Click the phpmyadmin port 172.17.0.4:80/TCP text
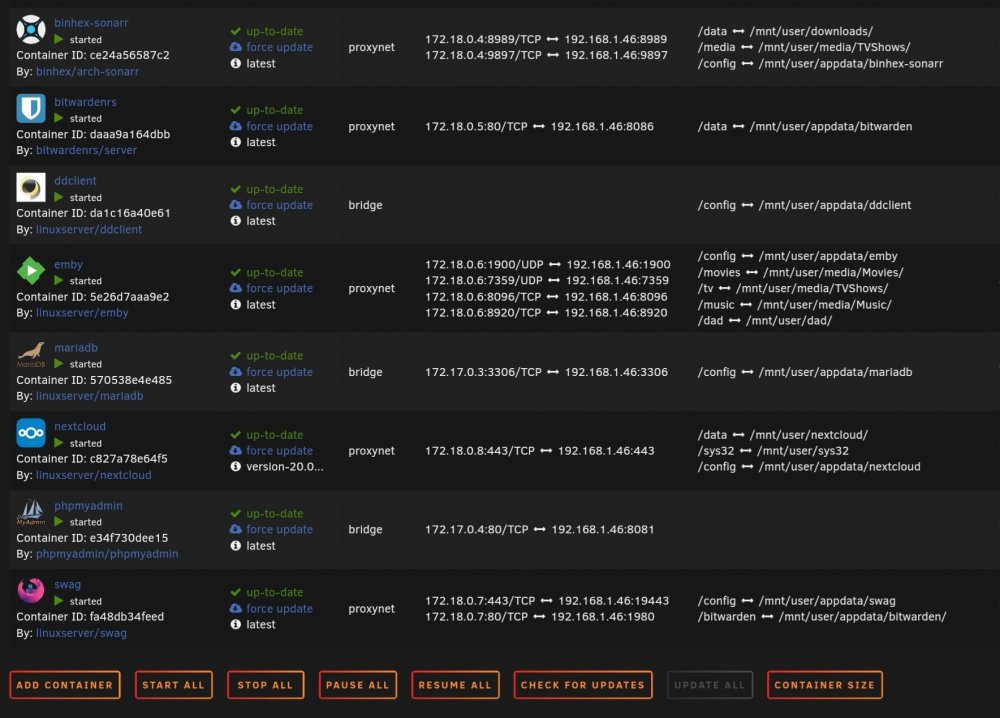The image size is (1000, 718). click(x=477, y=529)
